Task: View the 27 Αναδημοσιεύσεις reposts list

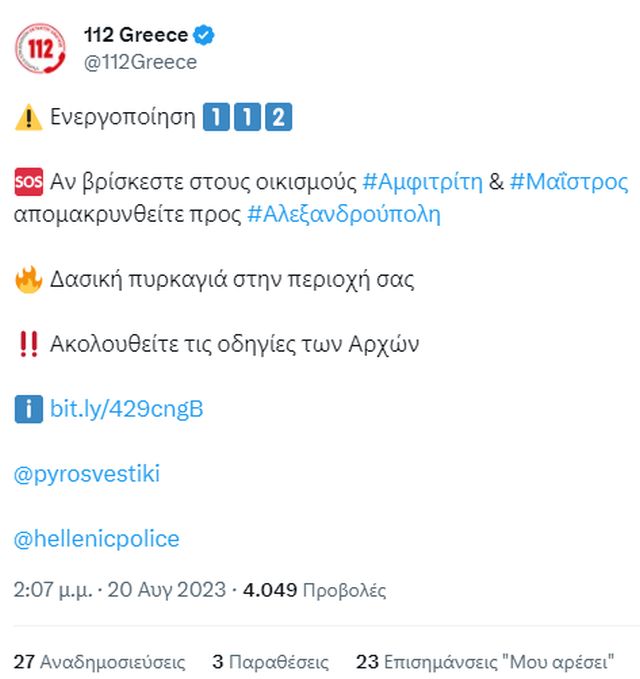Action: (100, 661)
